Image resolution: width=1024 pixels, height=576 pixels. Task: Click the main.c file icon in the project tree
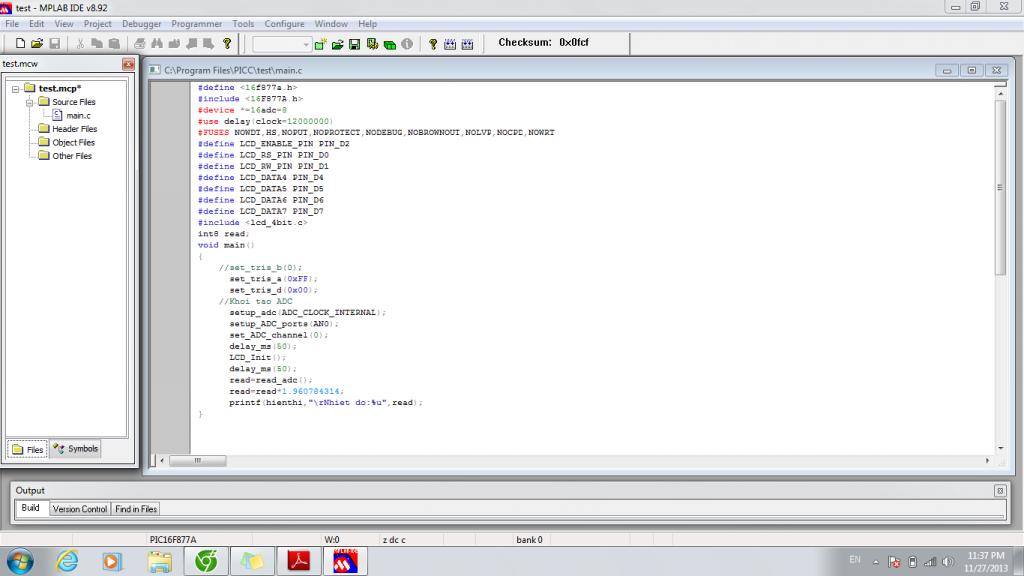point(57,115)
